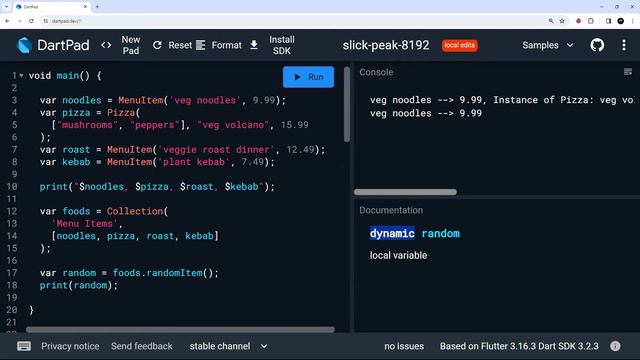Click the editor vertical scrollbar thumb
Image resolution: width=640 pixels, height=360 pixels.
pyautogui.click(x=347, y=104)
